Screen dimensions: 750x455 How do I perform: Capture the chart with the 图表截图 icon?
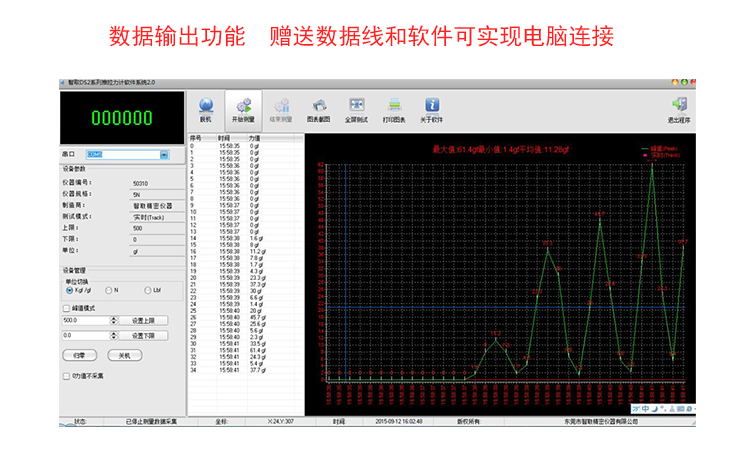pyautogui.click(x=319, y=106)
